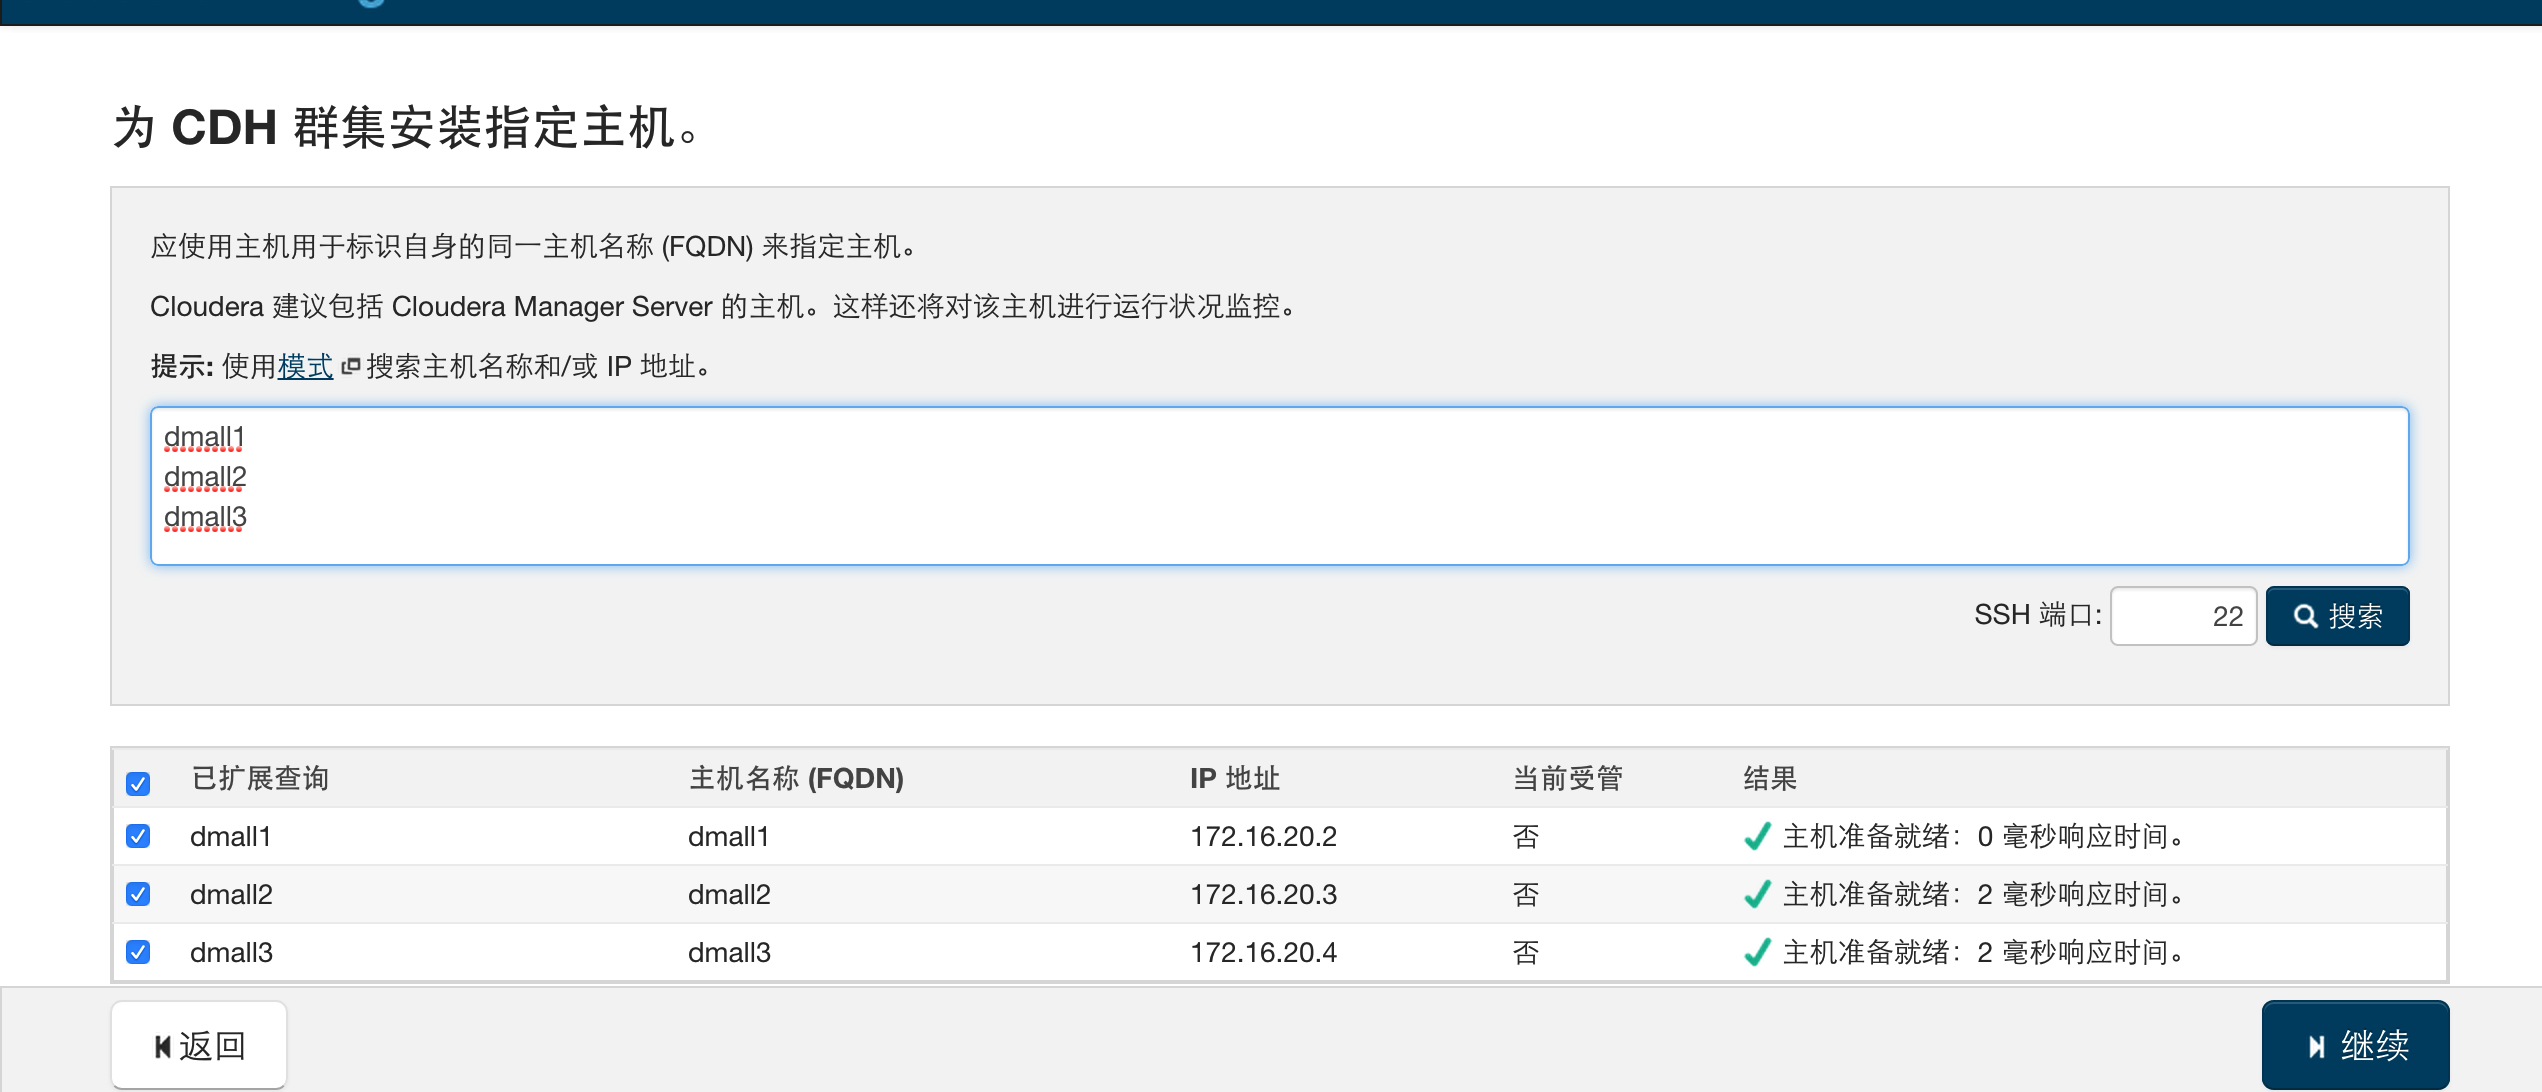
Task: Click the 结果 column header
Action: coord(1770,778)
